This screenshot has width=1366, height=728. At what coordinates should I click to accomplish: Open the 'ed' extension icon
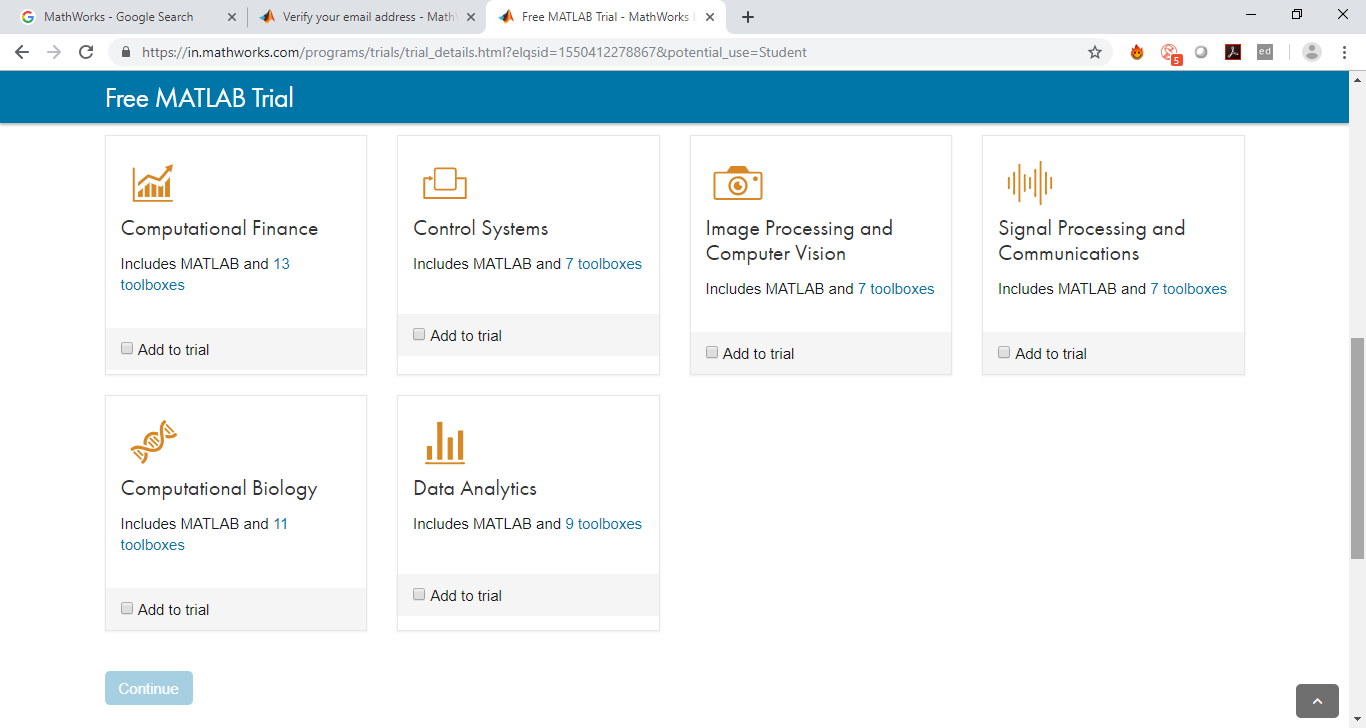tap(1265, 52)
